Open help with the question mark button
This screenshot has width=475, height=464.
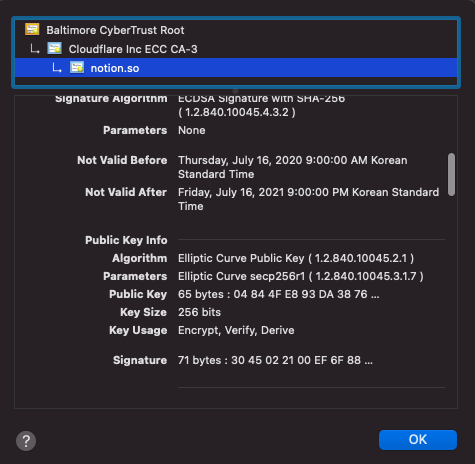(26, 441)
